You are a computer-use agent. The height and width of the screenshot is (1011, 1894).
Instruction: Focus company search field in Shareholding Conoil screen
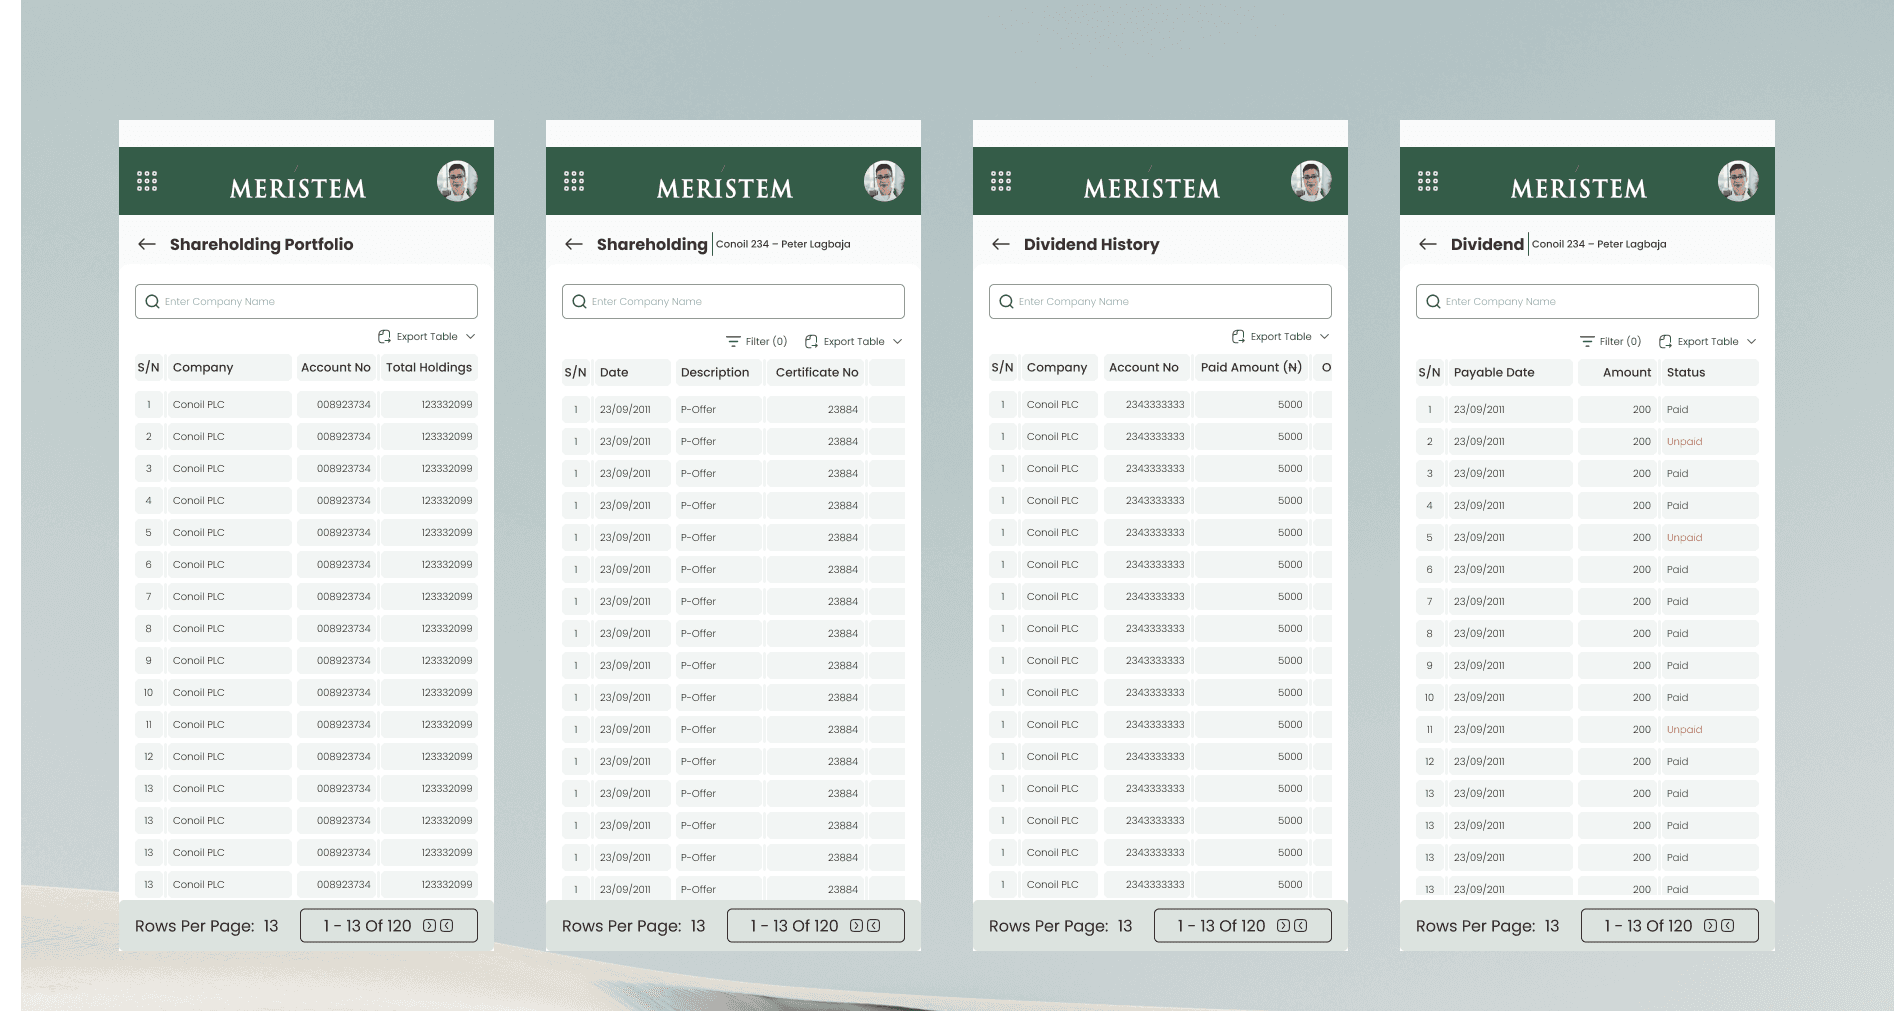point(733,301)
